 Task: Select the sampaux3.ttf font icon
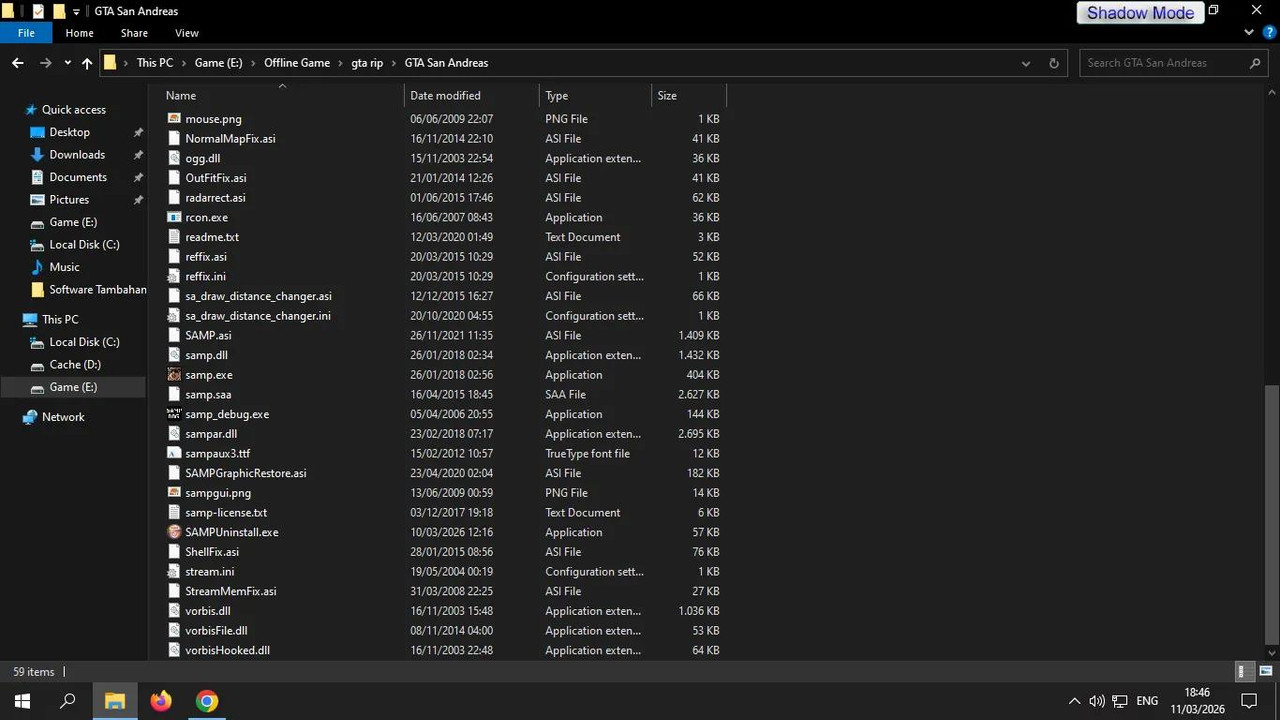click(x=174, y=453)
